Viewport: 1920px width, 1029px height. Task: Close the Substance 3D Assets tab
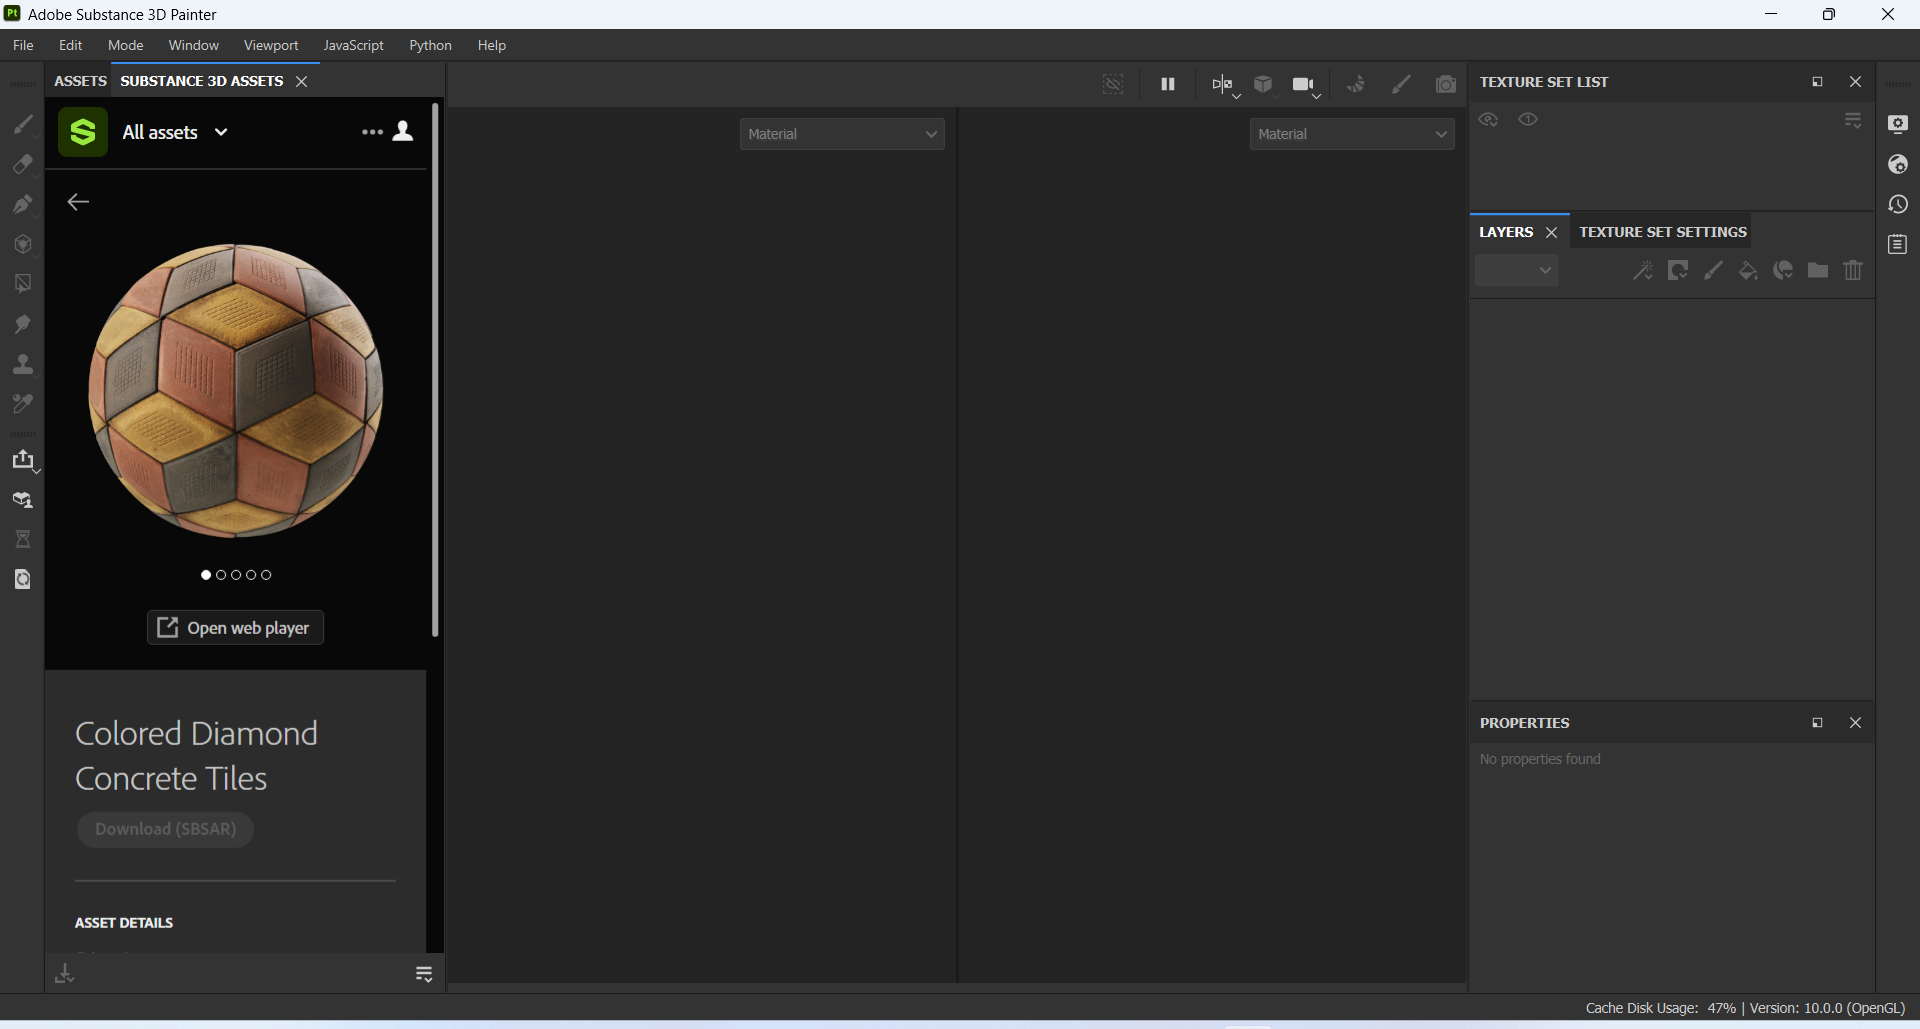(x=302, y=82)
